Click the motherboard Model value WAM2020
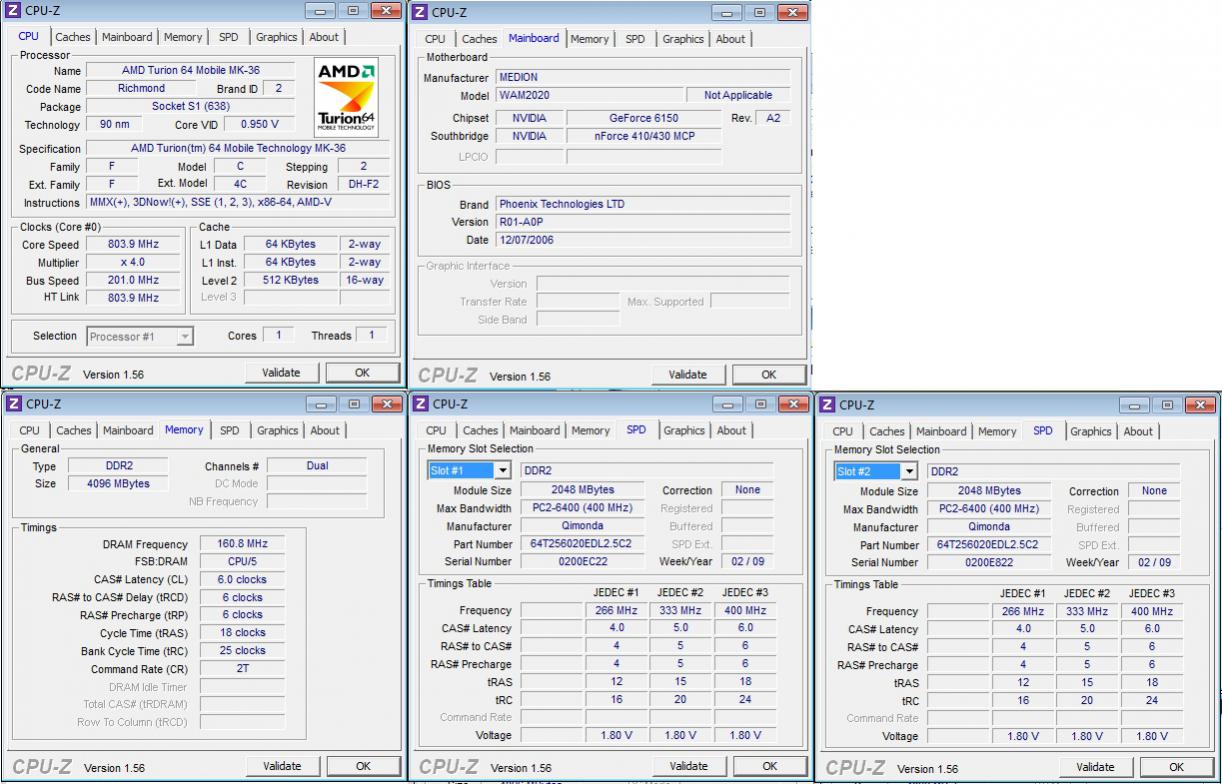Viewport: 1222px width, 784px height. pos(589,96)
